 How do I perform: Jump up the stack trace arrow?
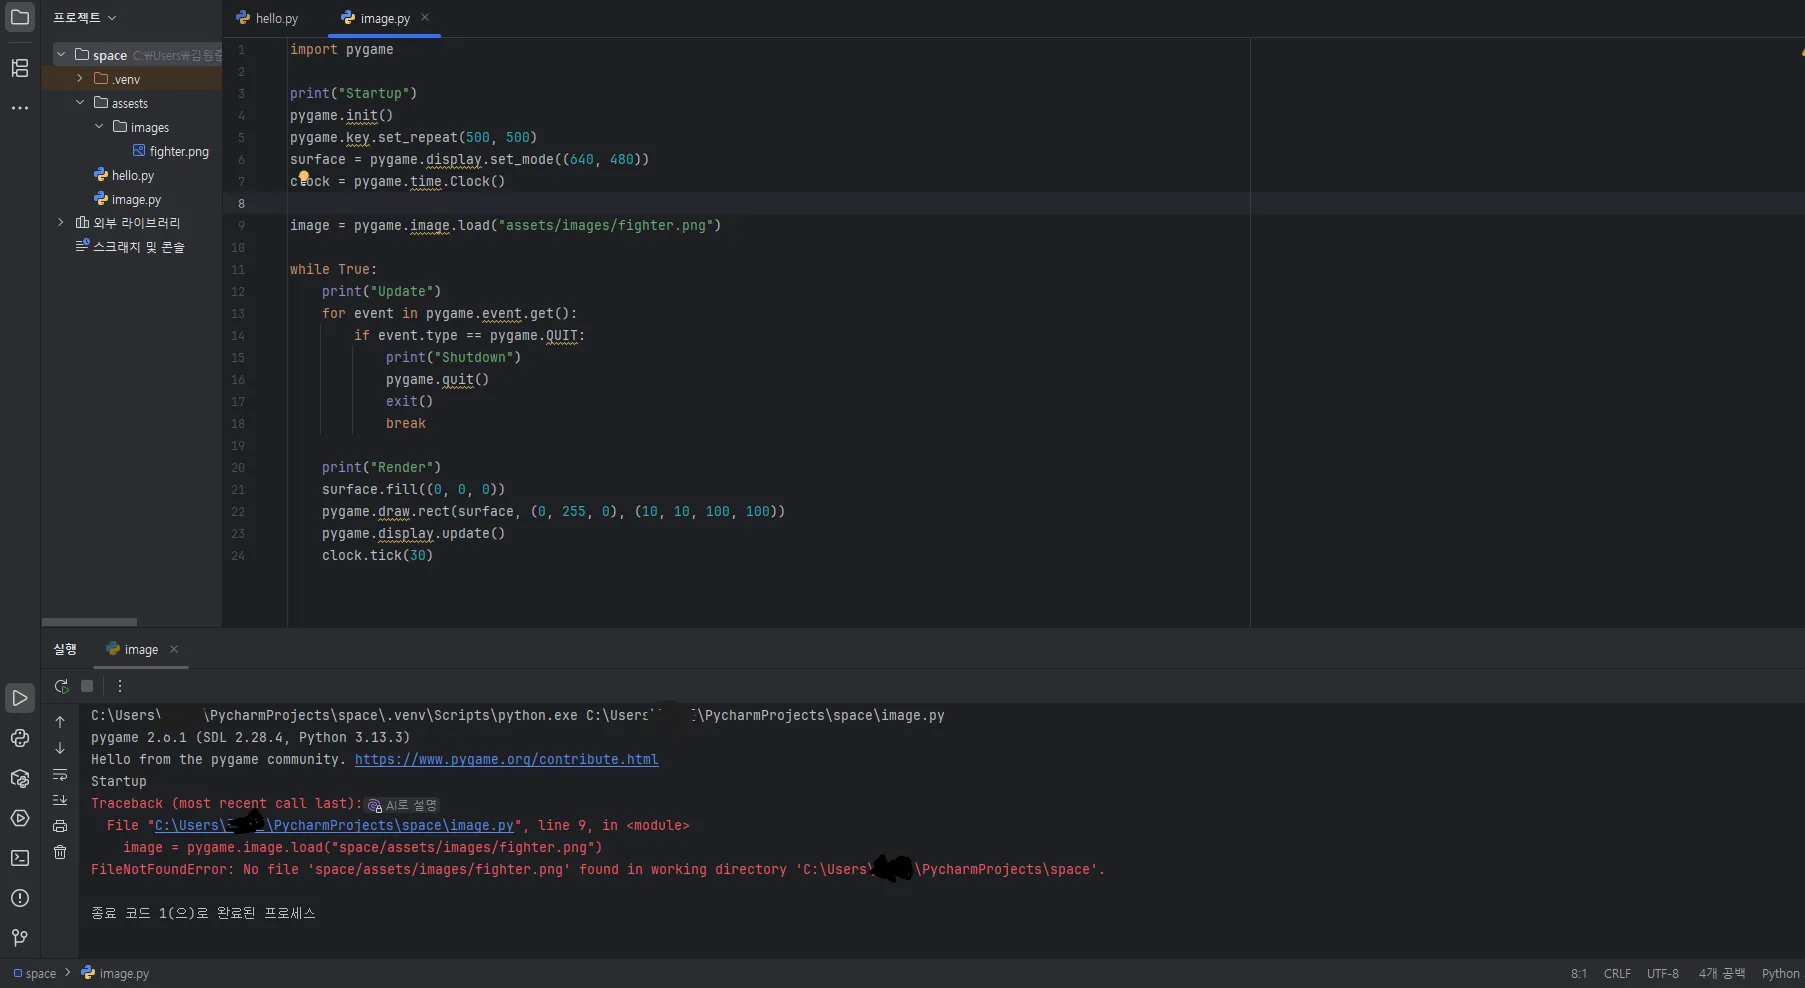60,722
